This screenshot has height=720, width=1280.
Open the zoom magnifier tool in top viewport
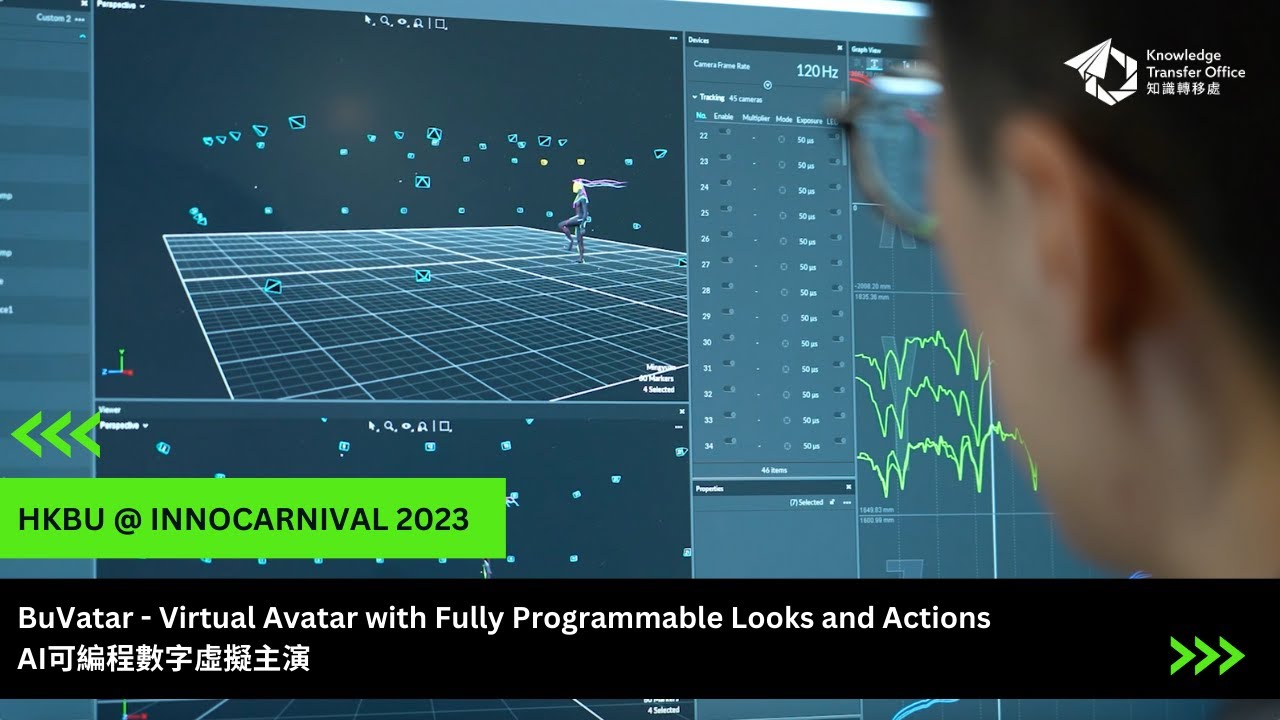point(385,20)
